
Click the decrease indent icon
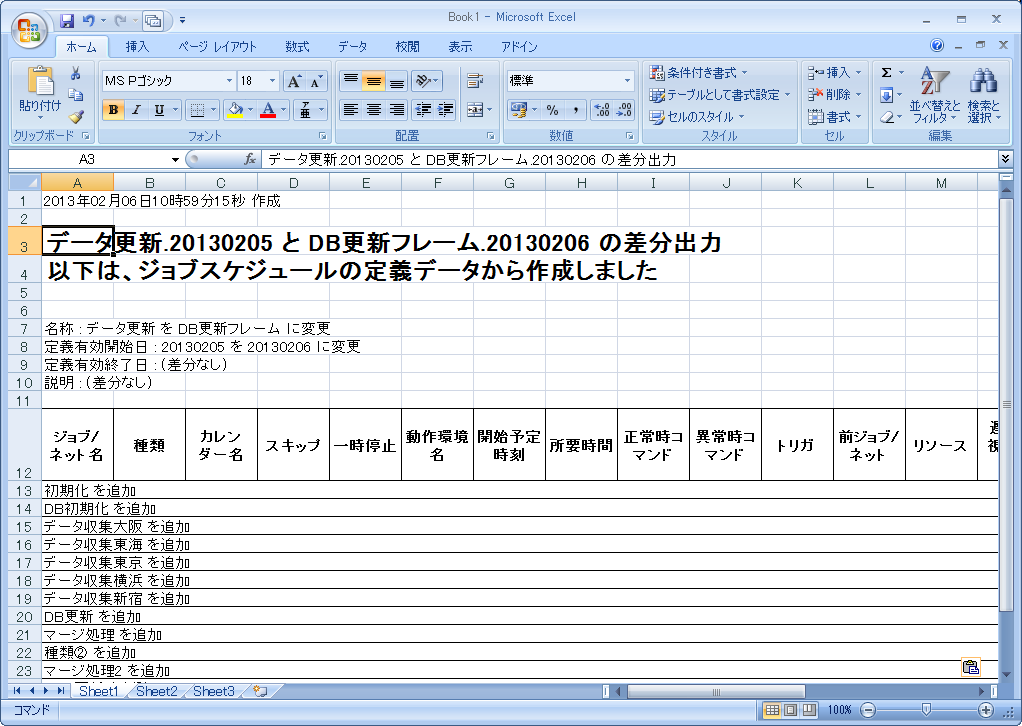[x=423, y=110]
